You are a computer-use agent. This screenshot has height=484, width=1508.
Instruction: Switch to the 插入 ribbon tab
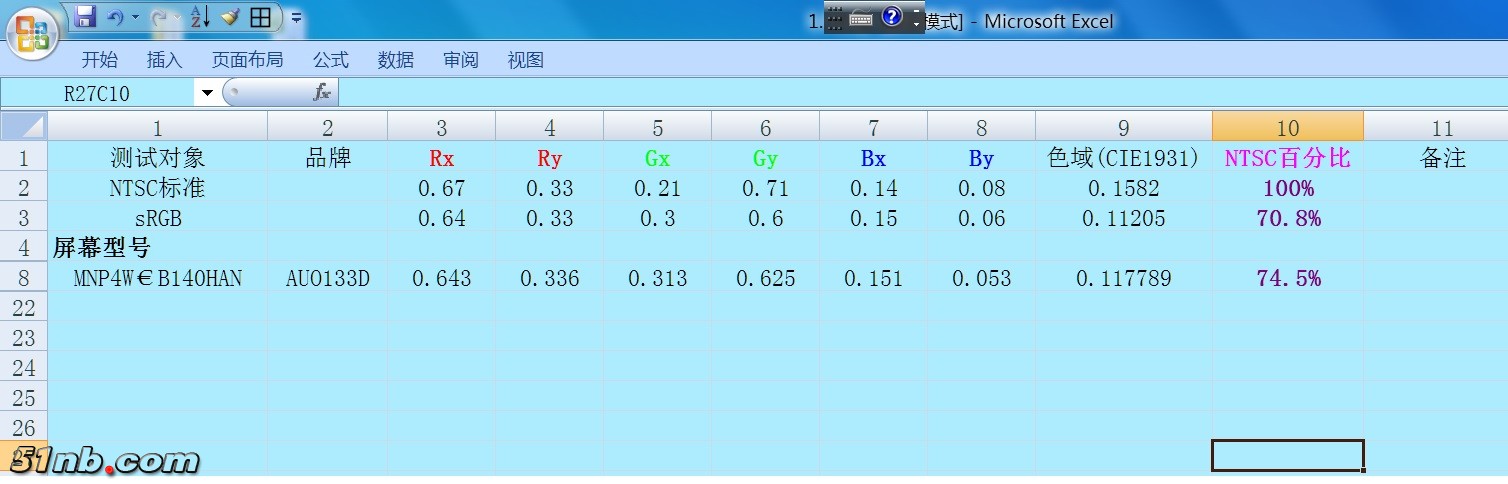click(164, 60)
